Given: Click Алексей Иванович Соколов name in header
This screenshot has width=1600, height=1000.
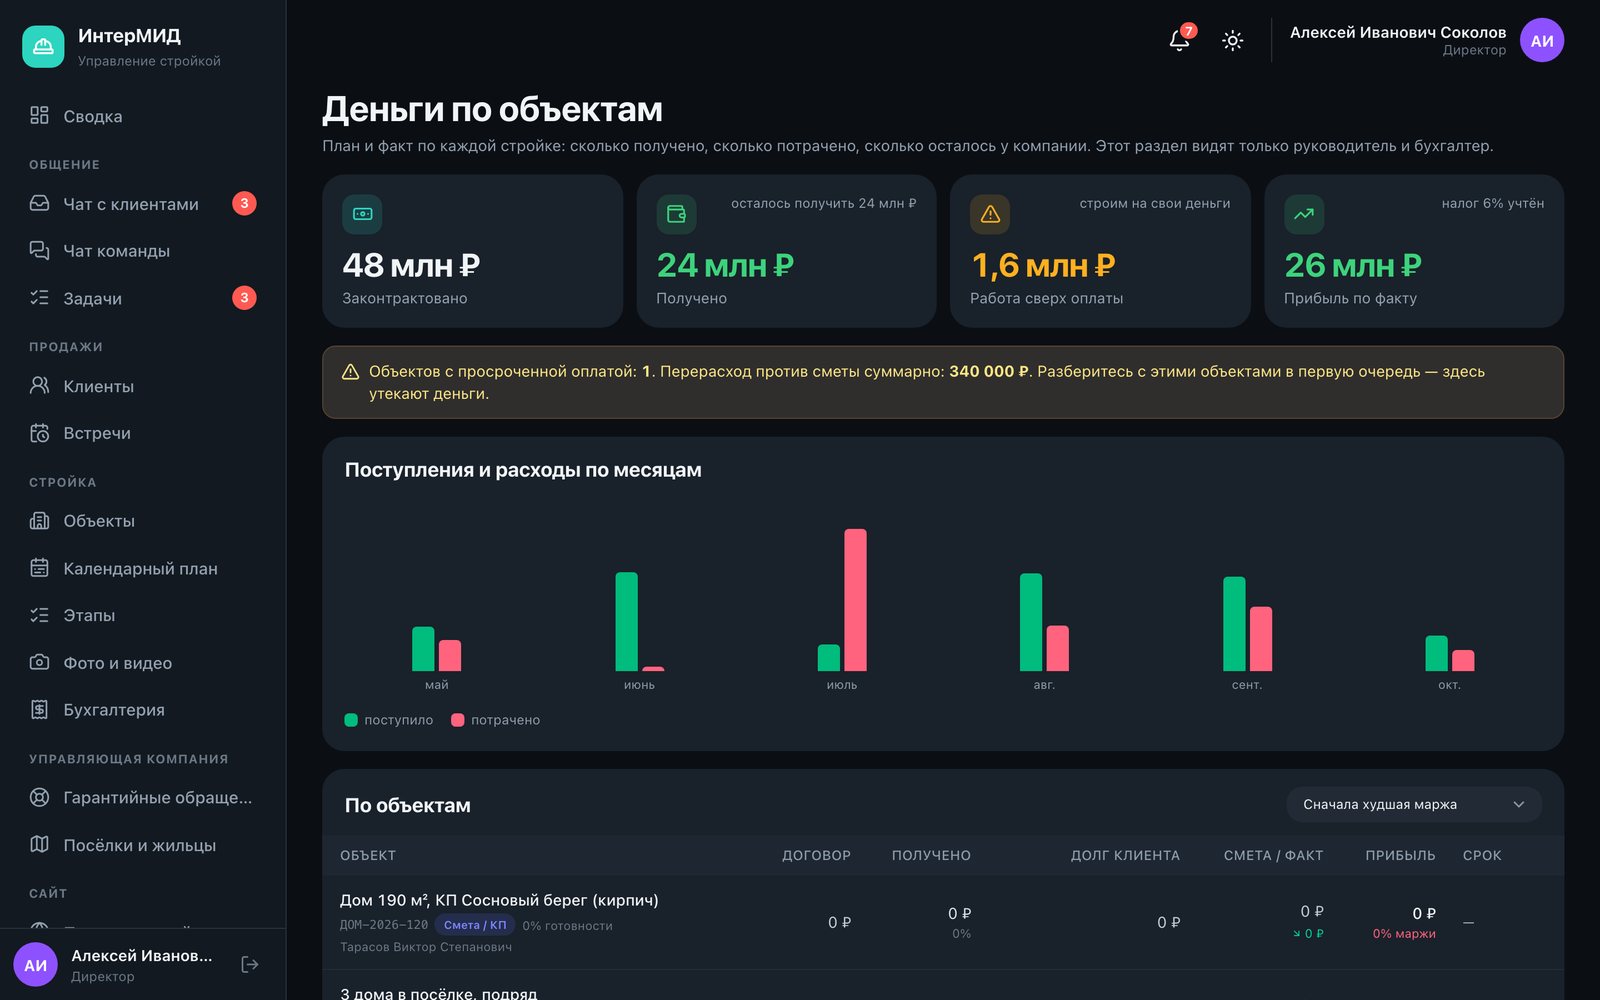Looking at the screenshot, I should click(1398, 32).
